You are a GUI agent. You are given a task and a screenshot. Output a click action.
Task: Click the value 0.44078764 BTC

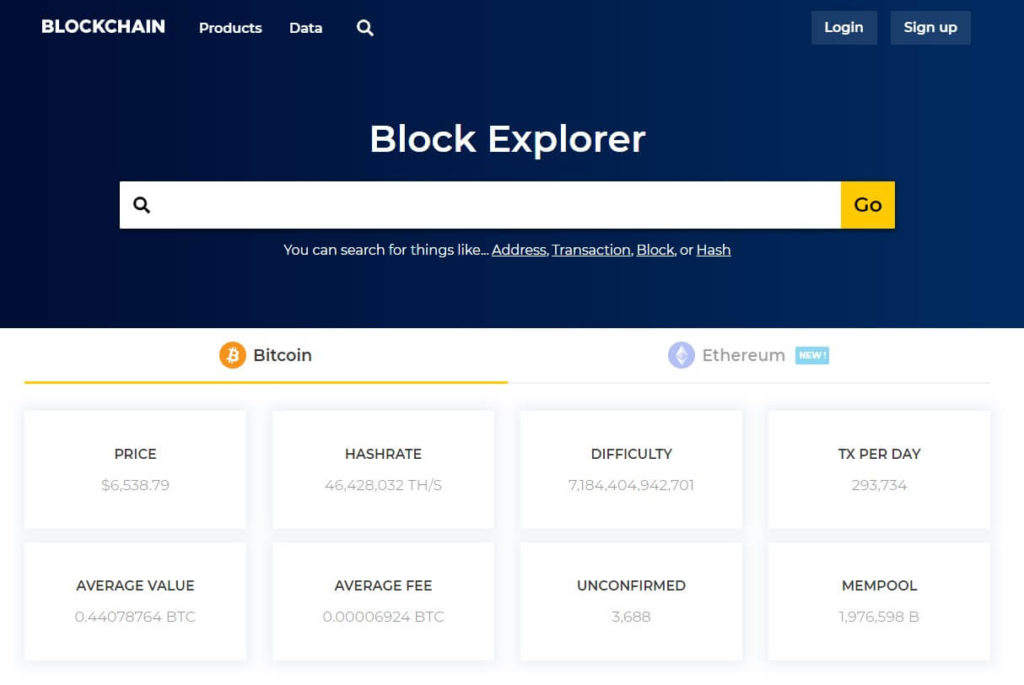tap(135, 617)
